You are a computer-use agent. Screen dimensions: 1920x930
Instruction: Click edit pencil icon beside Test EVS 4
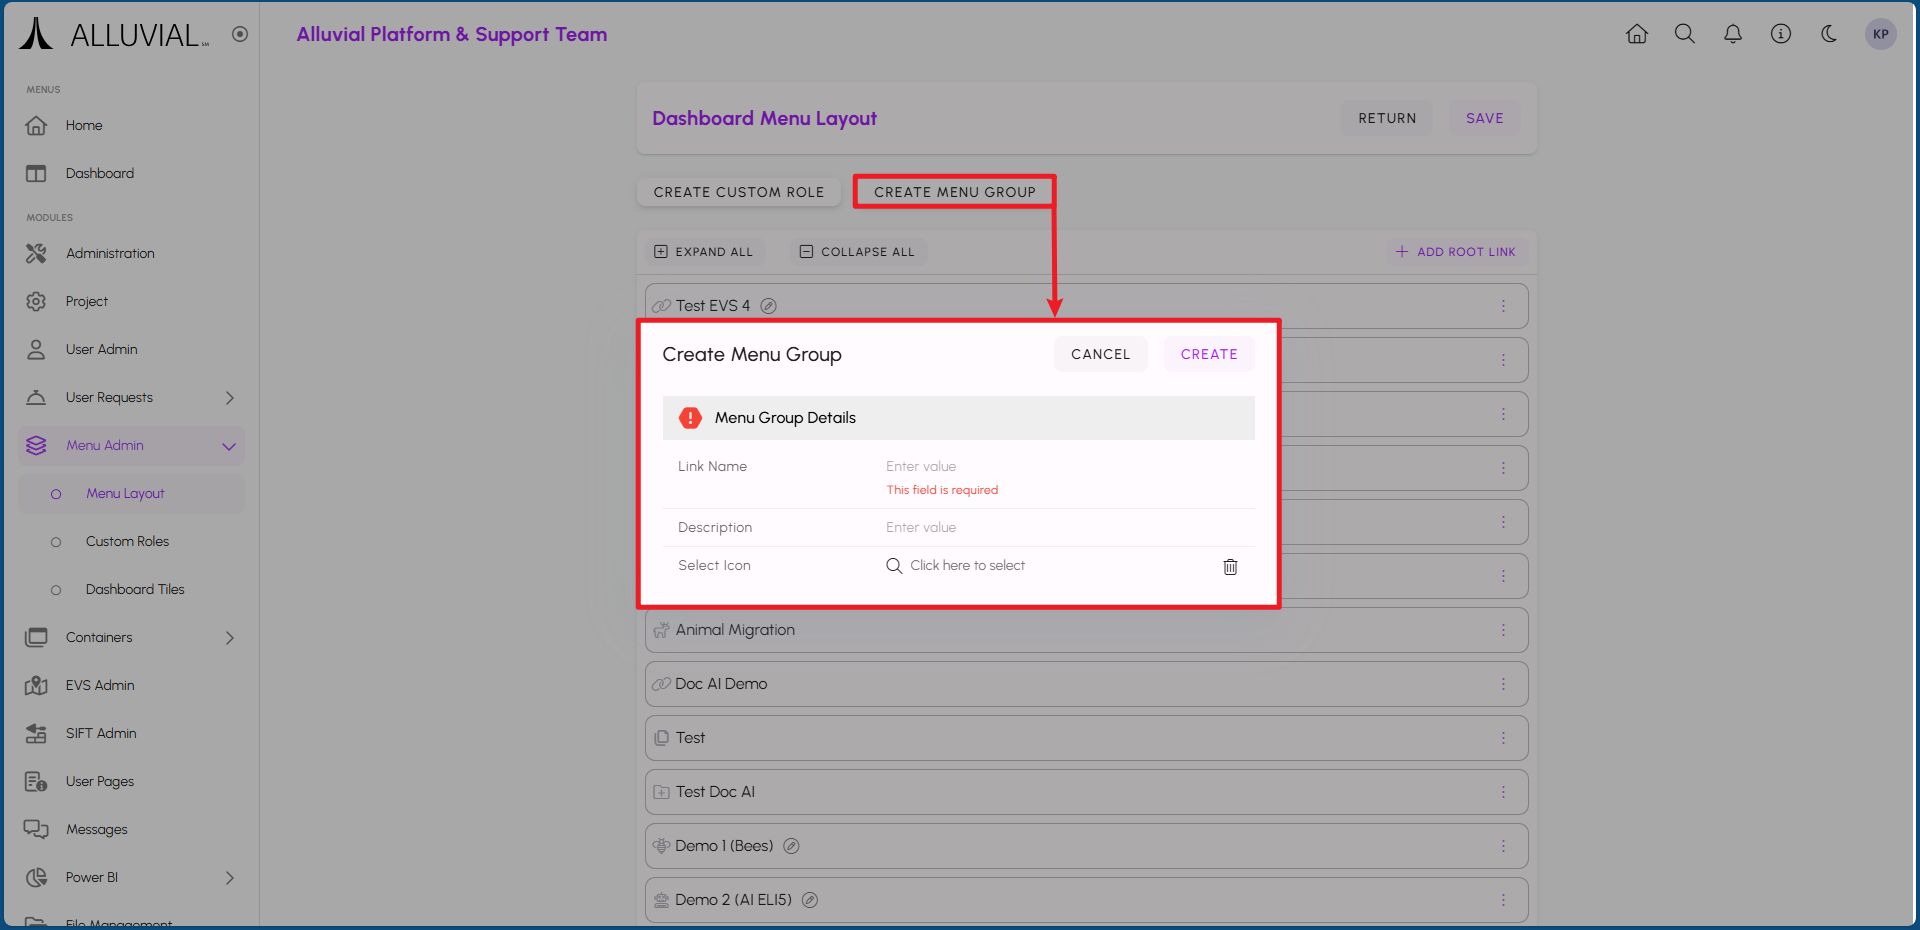coord(768,306)
